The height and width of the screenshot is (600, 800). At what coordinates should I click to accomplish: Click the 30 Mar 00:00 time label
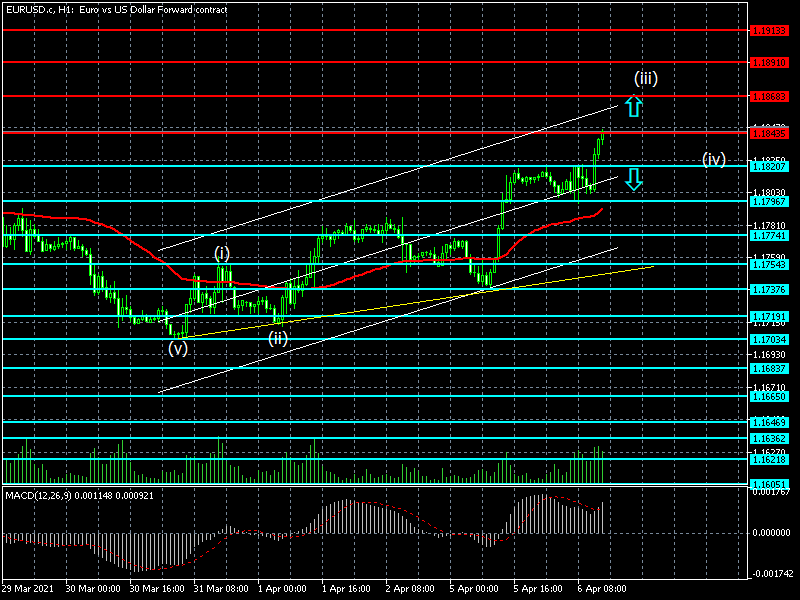click(x=93, y=588)
